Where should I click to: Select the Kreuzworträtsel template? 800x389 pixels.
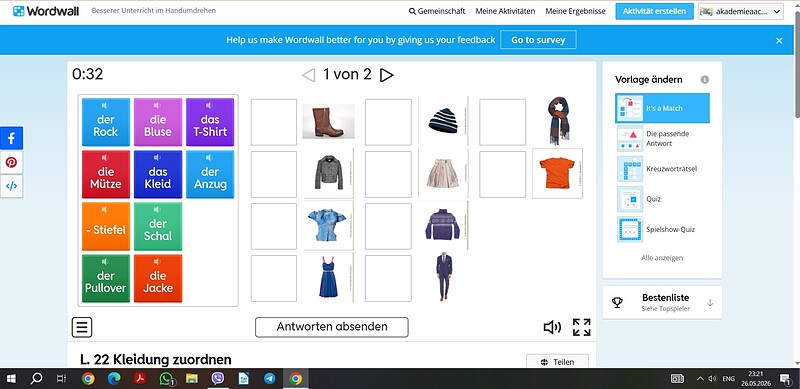coord(662,168)
